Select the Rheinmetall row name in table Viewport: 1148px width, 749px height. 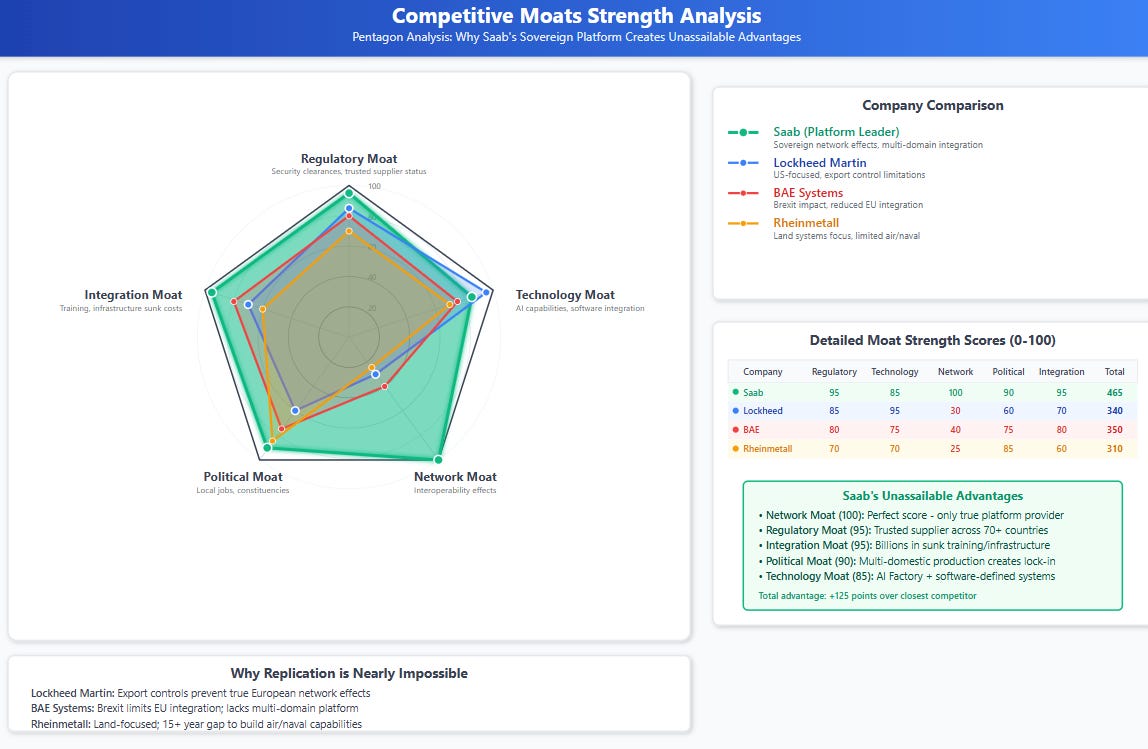[767, 449]
